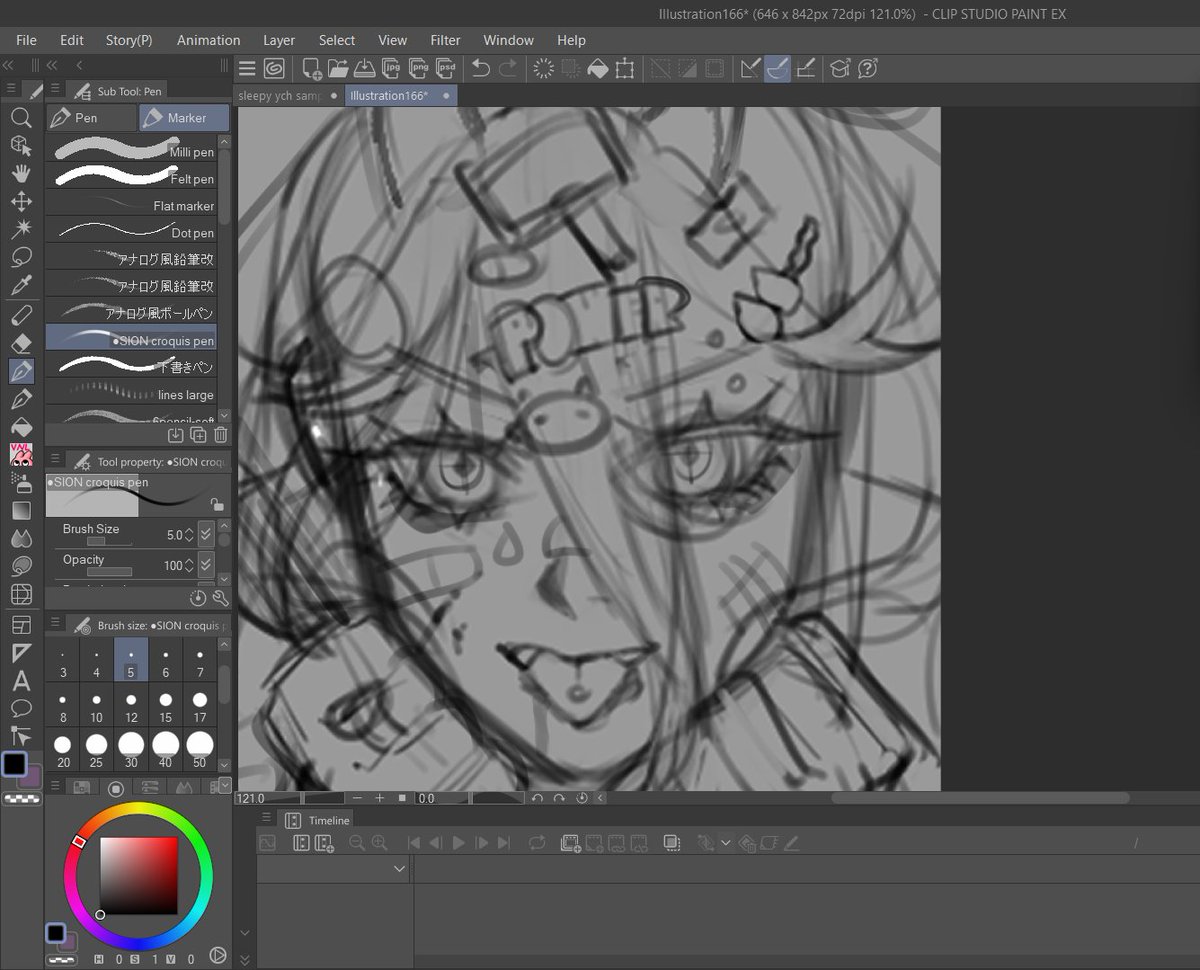Click the Play button in the Timeline
Image resolution: width=1200 pixels, height=970 pixels.
click(458, 843)
